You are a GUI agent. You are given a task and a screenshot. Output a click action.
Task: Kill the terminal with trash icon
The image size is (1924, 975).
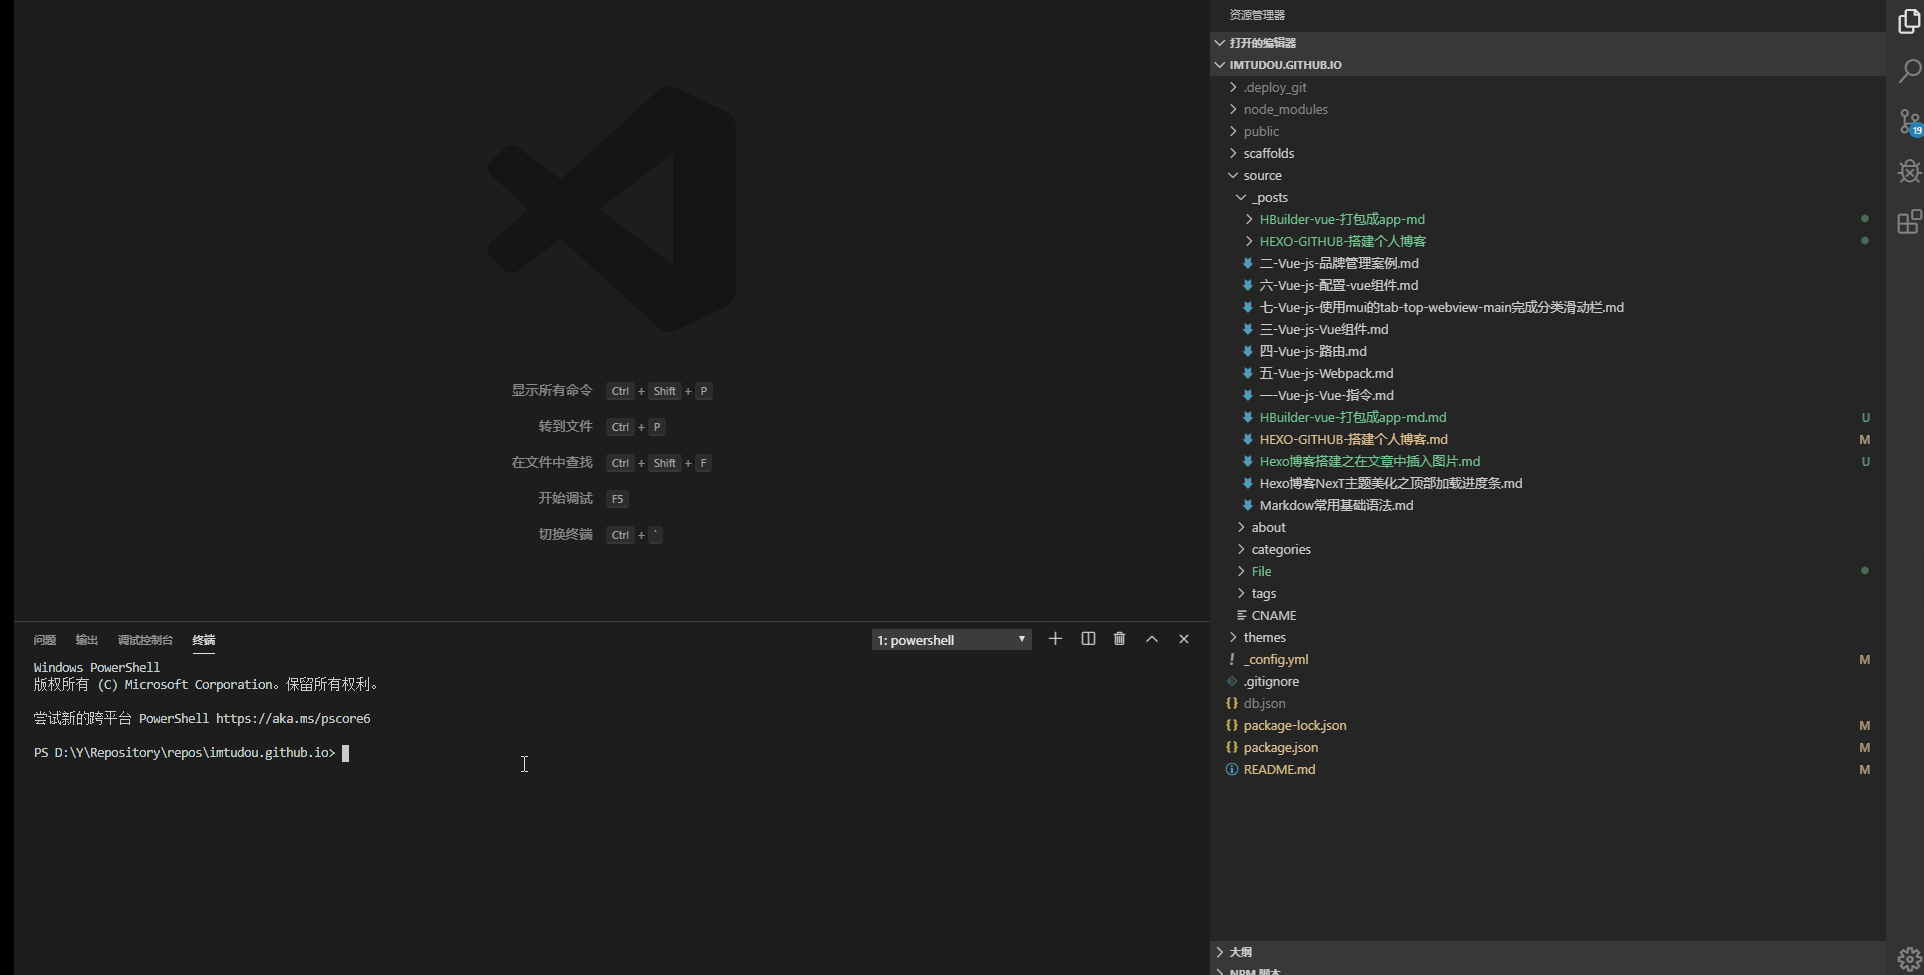(x=1119, y=639)
